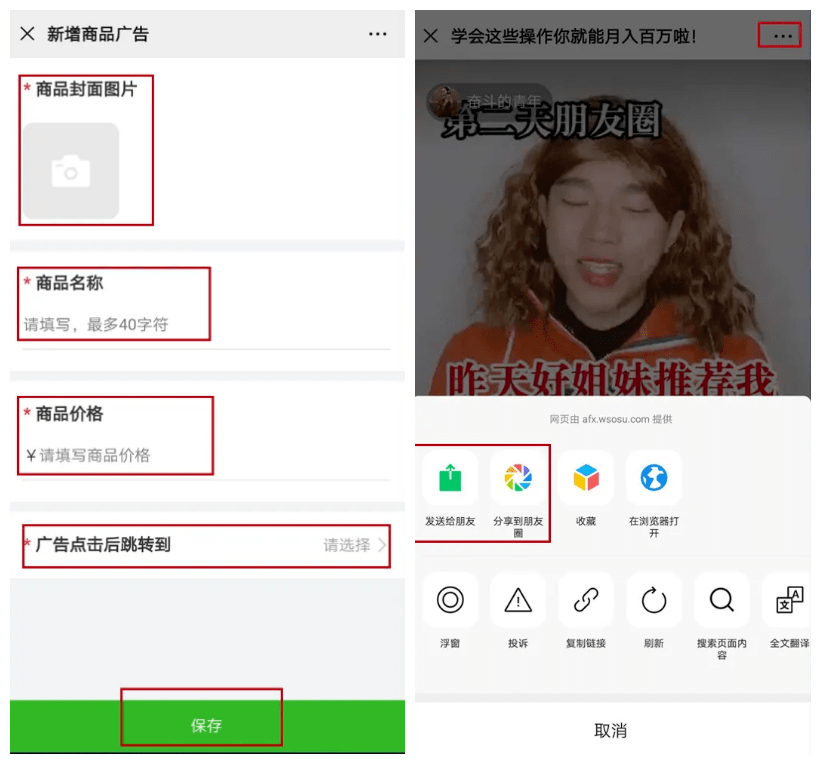This screenshot has height=764, width=821.
Task: Open page via 在浏览器打开 icon
Action: point(654,478)
